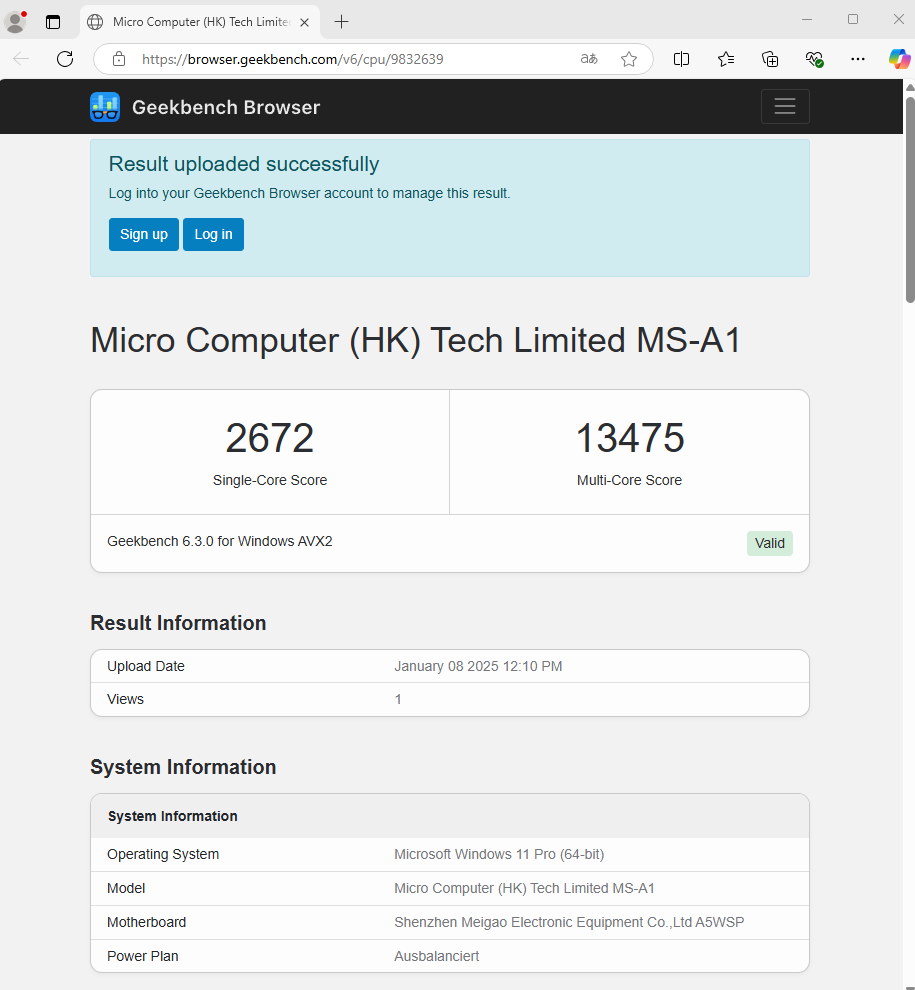
Task: Click the Upload Date row label
Action: (x=146, y=666)
